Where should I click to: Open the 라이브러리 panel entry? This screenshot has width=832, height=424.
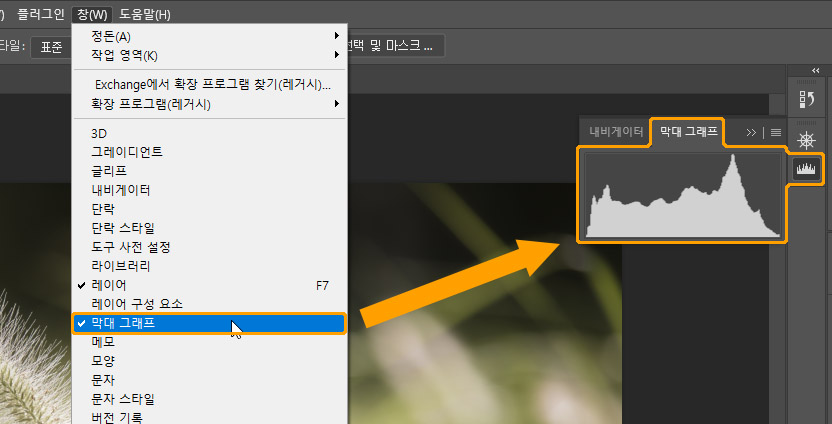(x=209, y=266)
